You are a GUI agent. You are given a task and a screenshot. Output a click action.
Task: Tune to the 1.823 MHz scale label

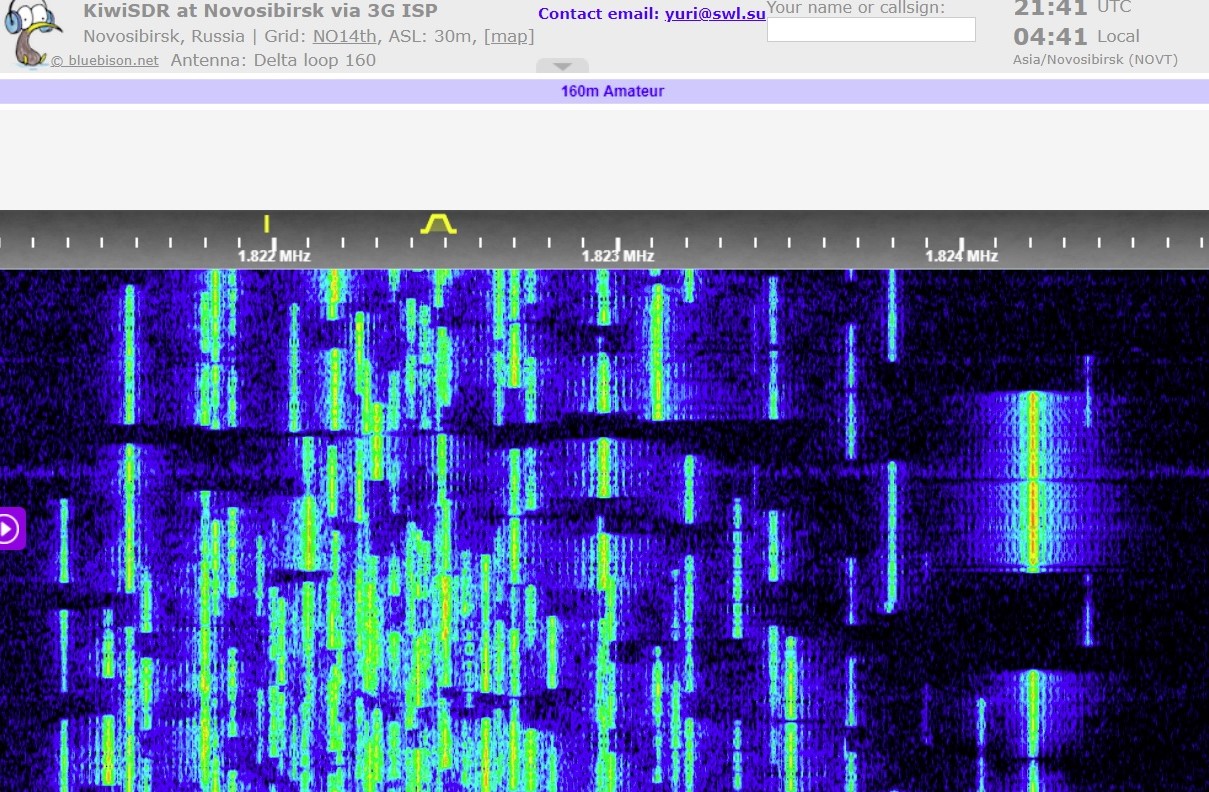point(618,256)
